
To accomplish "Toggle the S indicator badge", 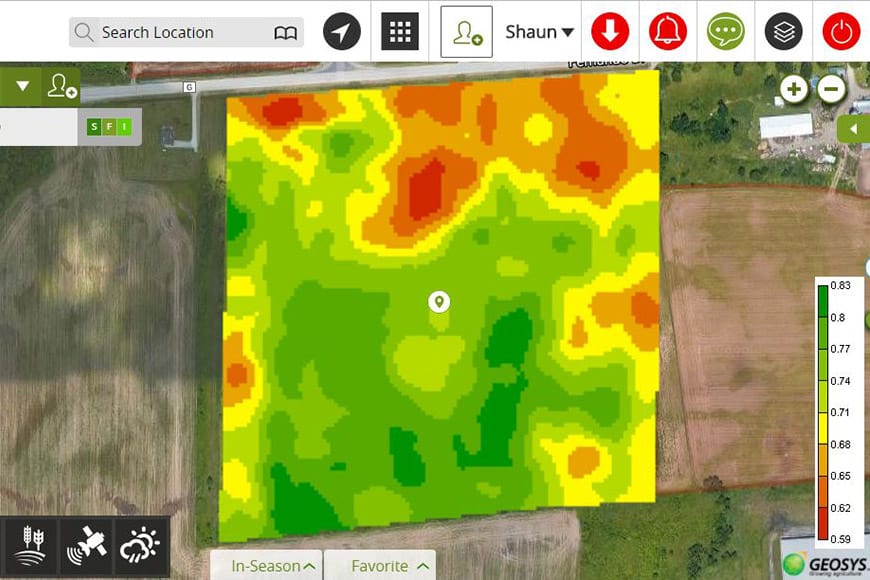I will coord(94,127).
